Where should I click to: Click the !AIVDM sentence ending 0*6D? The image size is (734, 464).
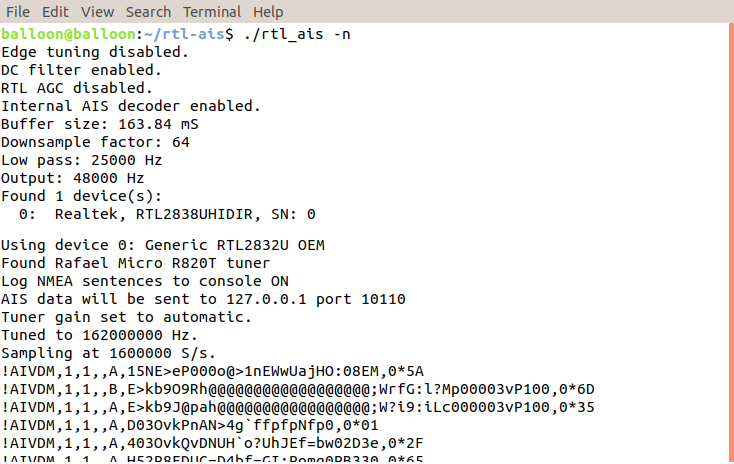pos(298,389)
